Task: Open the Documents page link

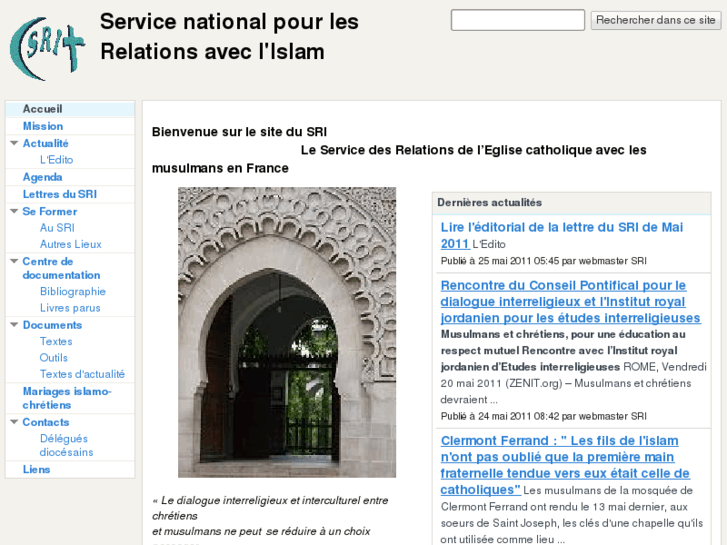Action: pyautogui.click(x=52, y=325)
